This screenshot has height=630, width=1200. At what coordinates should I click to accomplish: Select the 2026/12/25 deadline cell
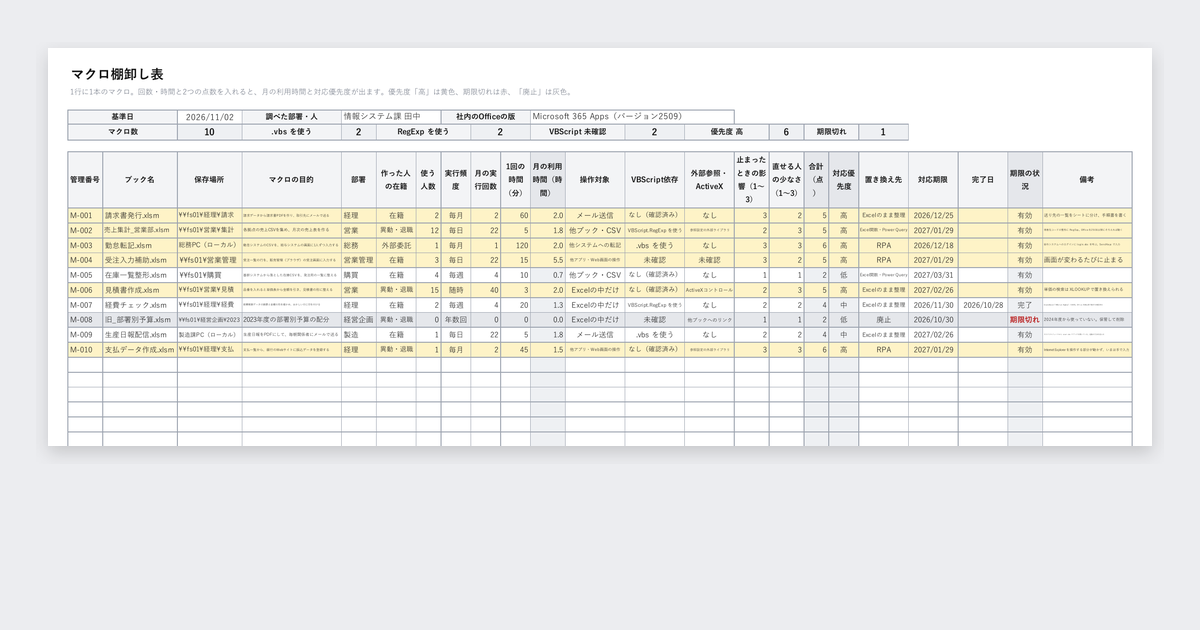point(933,215)
